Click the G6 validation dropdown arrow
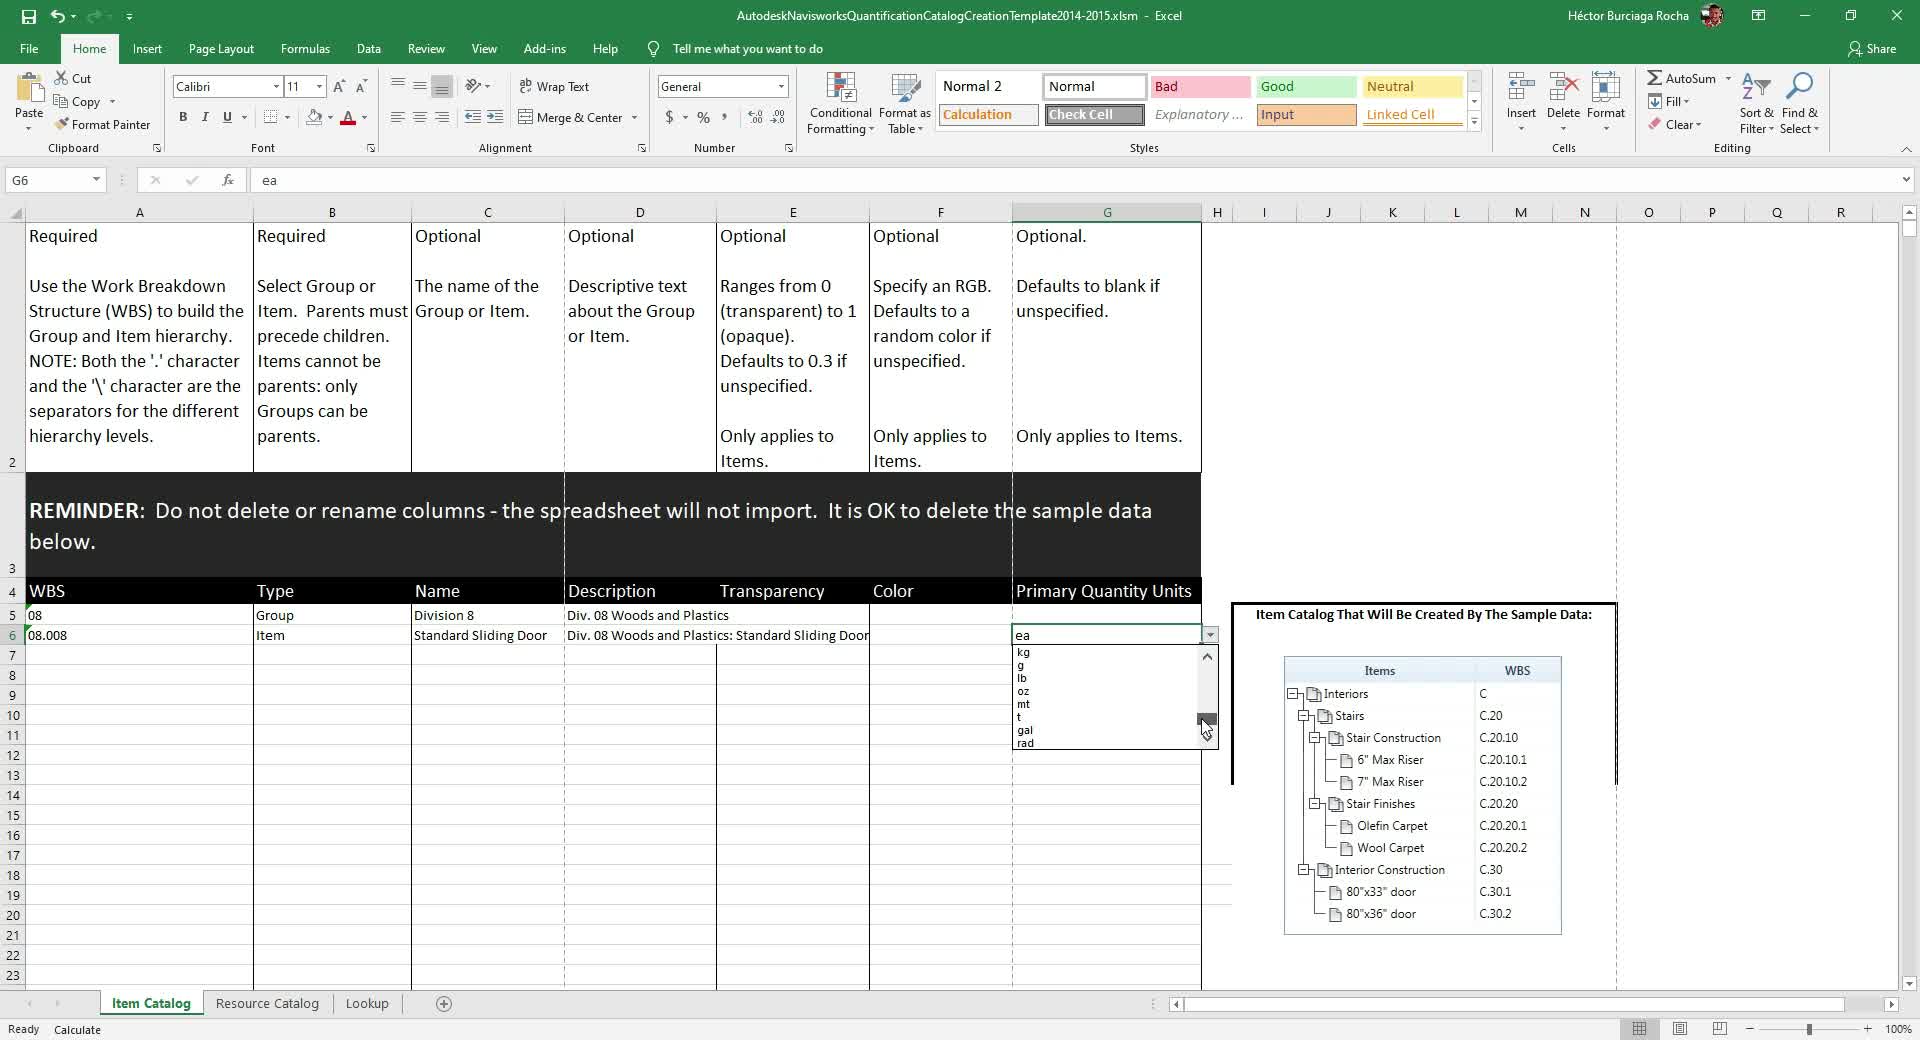This screenshot has width=1920, height=1040. pos(1210,635)
